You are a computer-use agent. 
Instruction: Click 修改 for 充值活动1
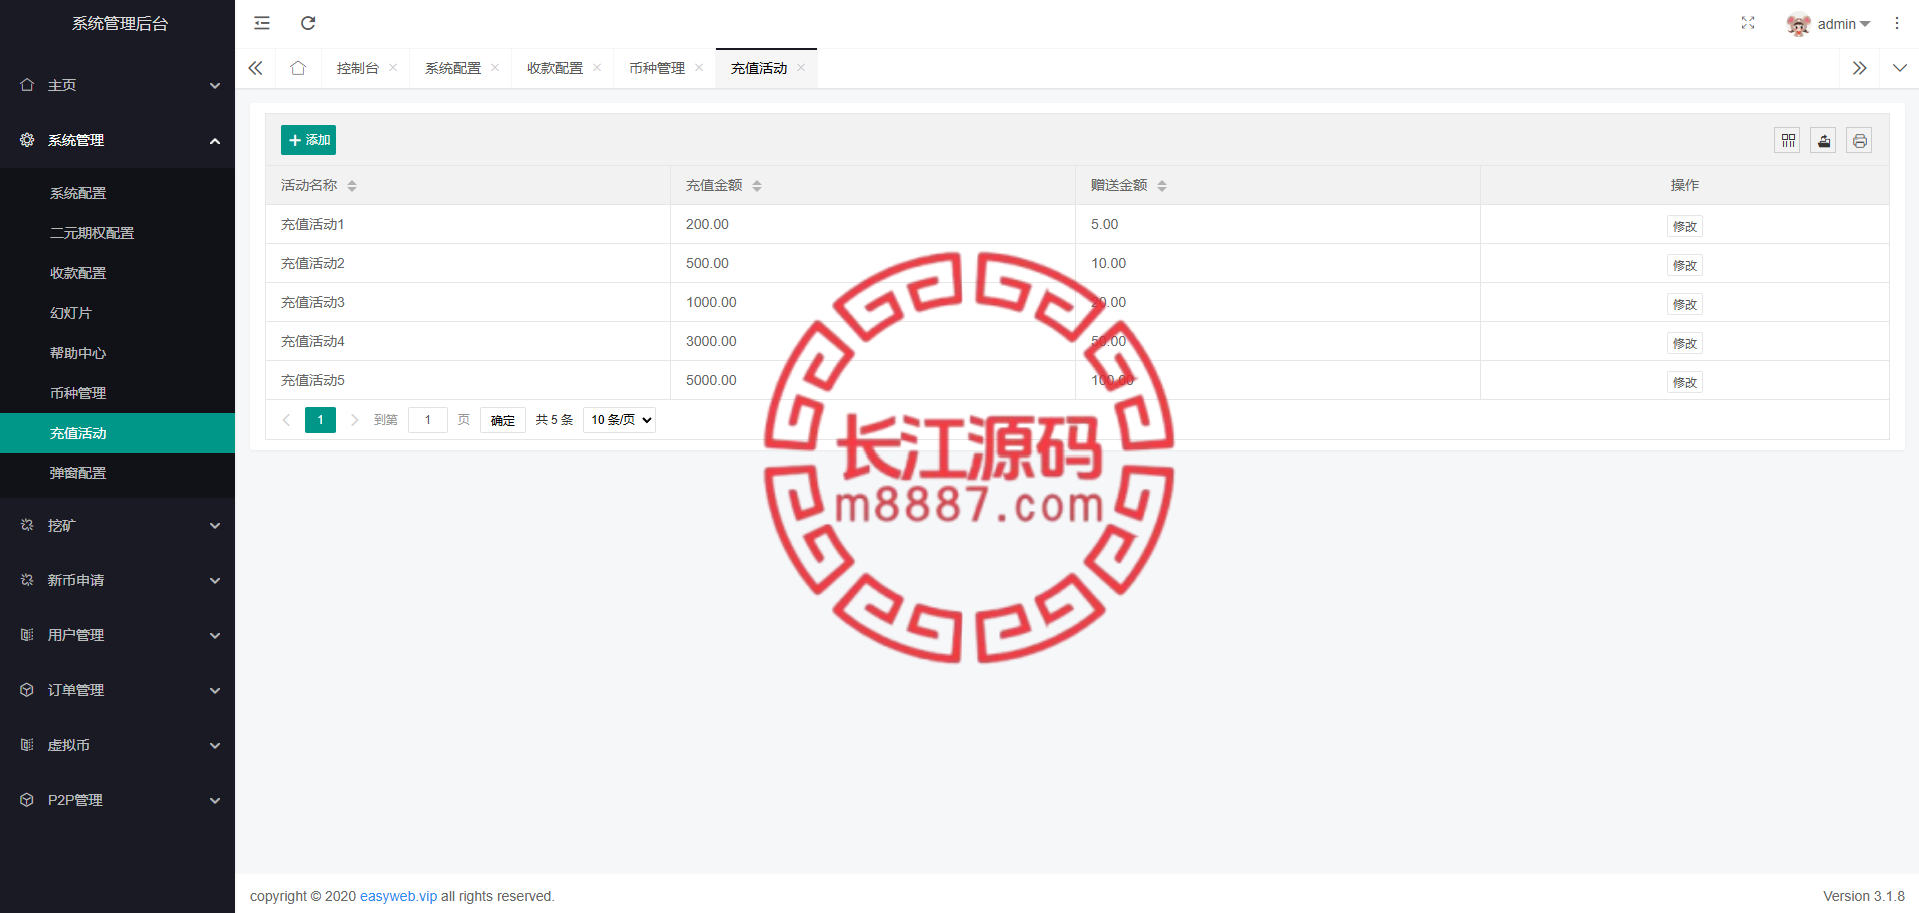[1685, 226]
